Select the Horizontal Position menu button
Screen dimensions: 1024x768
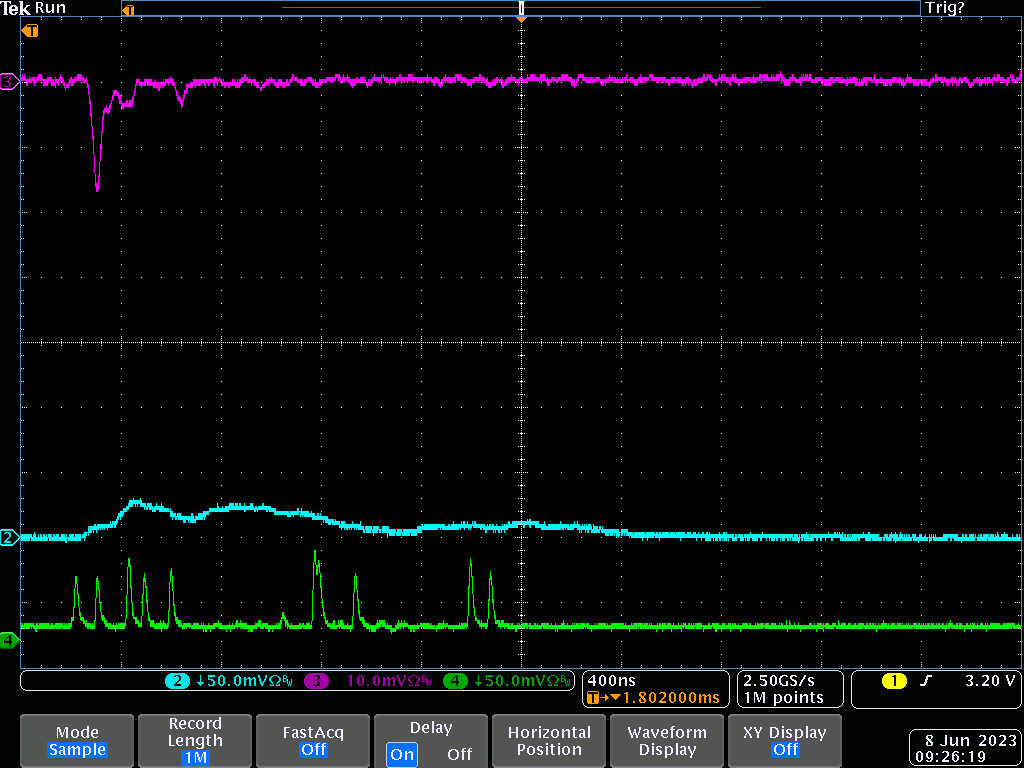[x=549, y=741]
